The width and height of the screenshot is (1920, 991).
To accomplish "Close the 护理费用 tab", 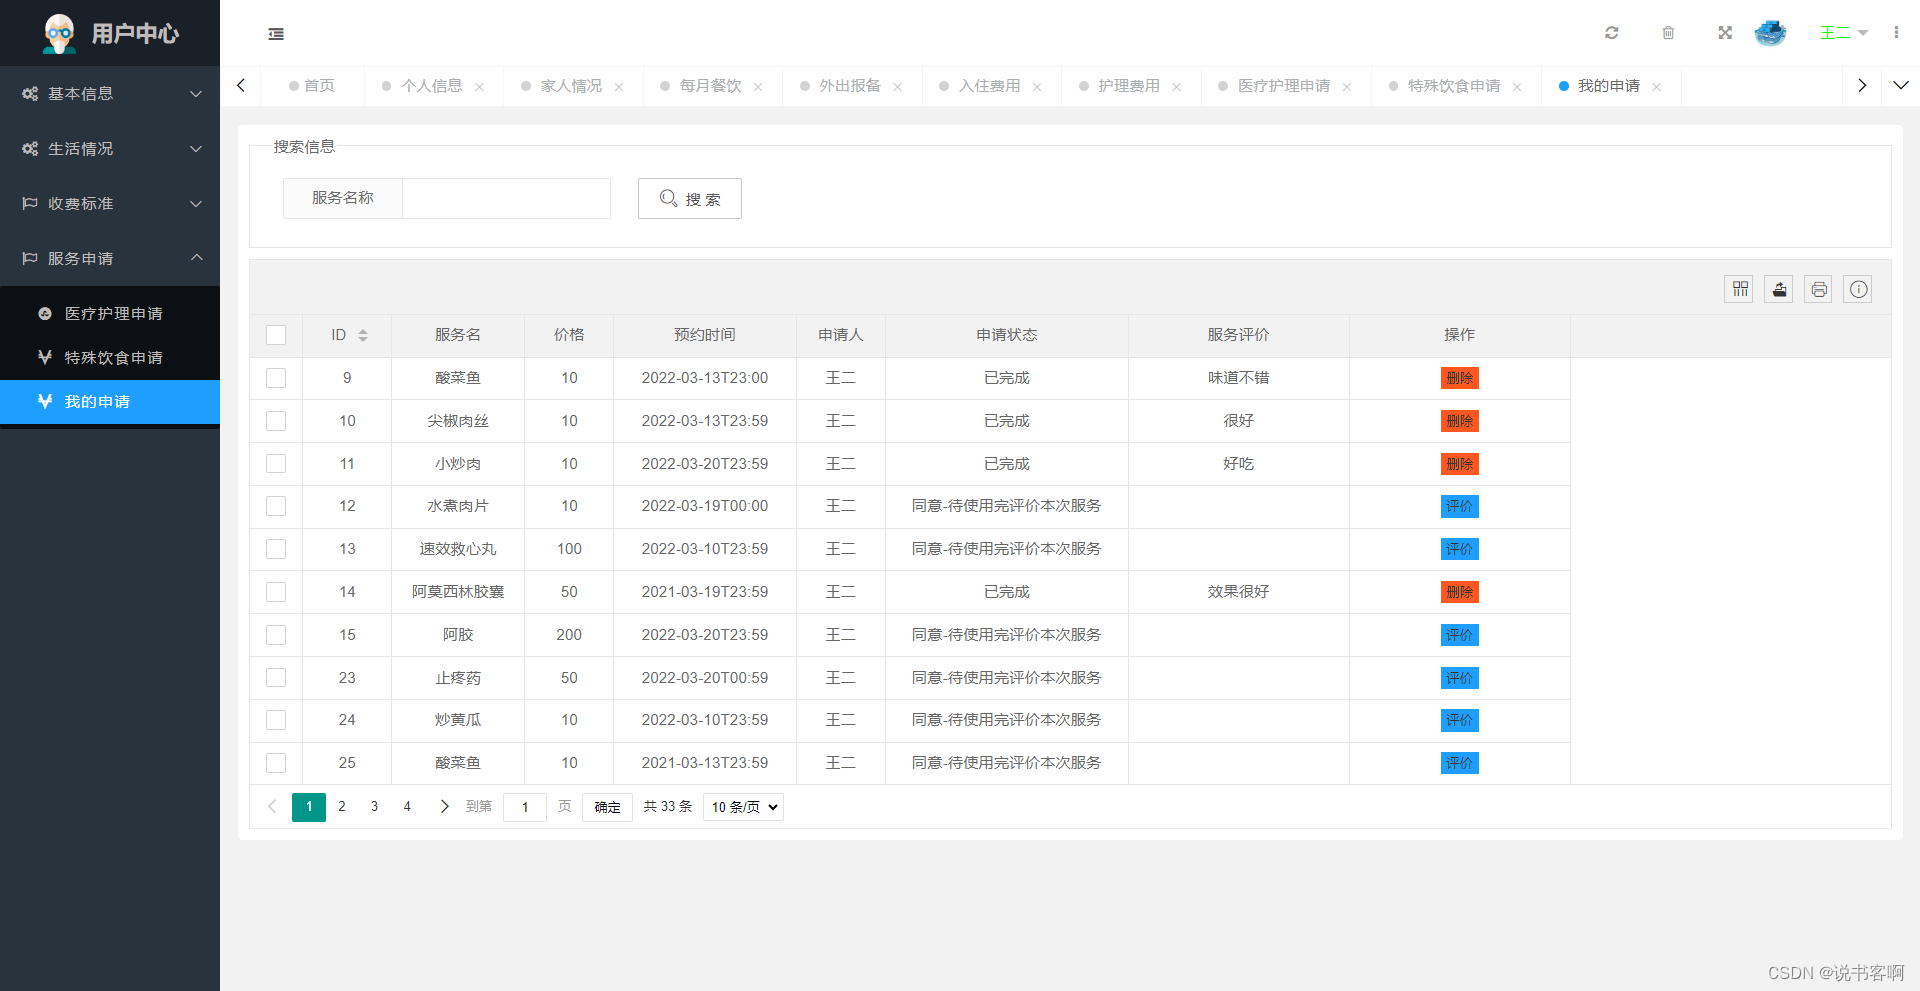I will (1177, 87).
